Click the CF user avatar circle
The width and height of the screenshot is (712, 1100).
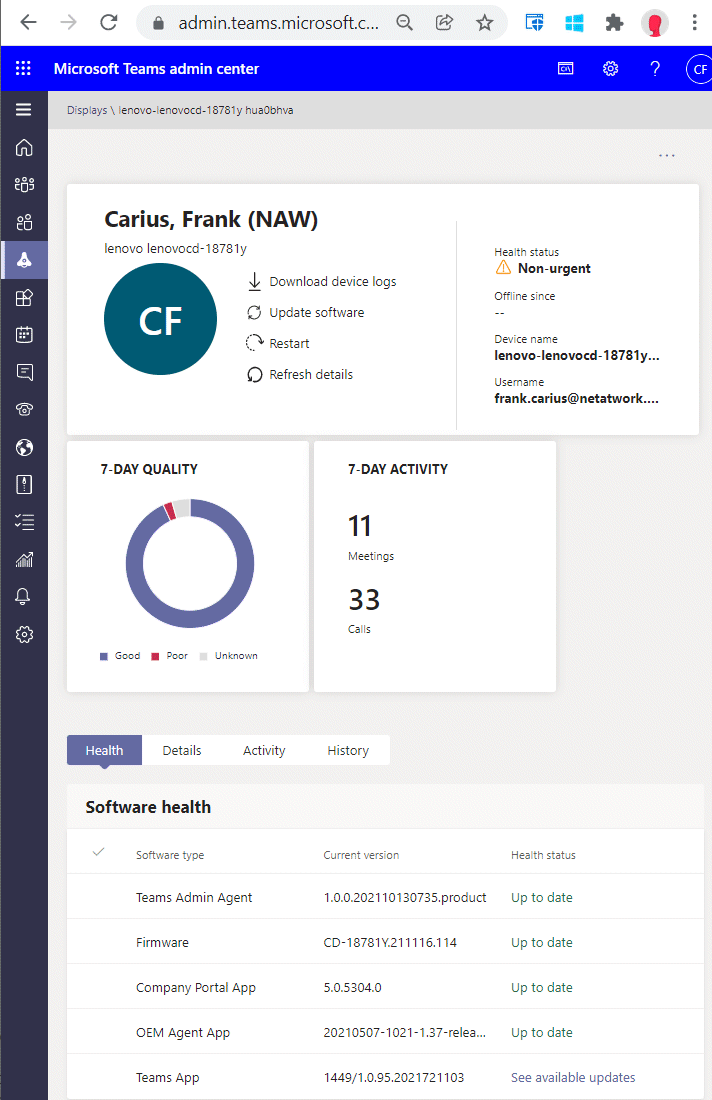[x=161, y=319]
